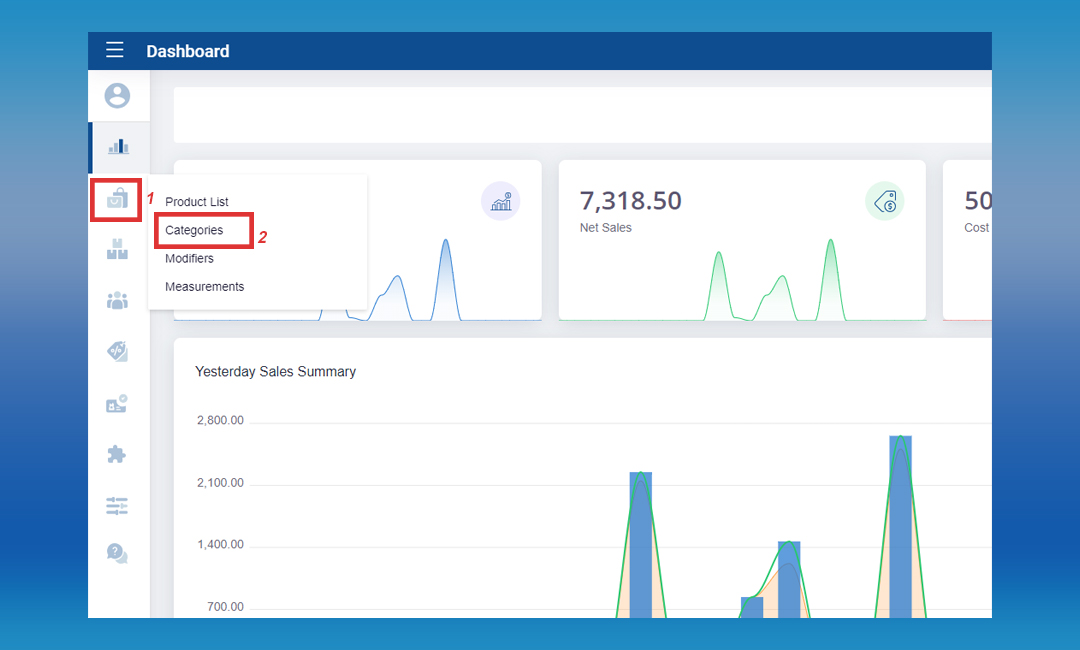Click the products shopping bag sidebar icon

[117, 199]
